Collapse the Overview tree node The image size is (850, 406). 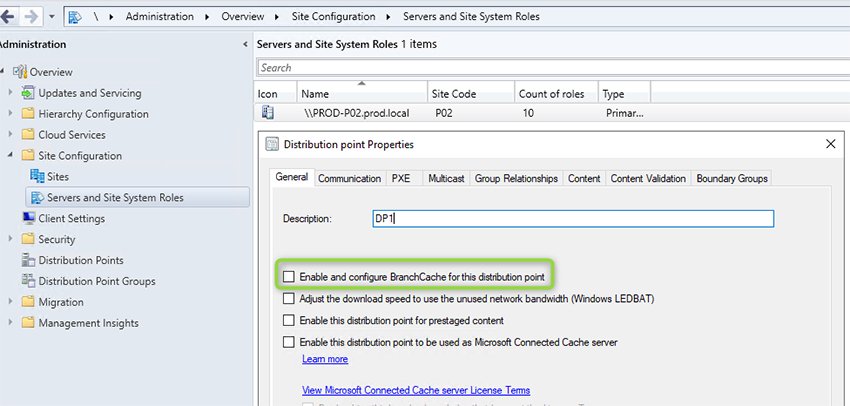click(4, 72)
